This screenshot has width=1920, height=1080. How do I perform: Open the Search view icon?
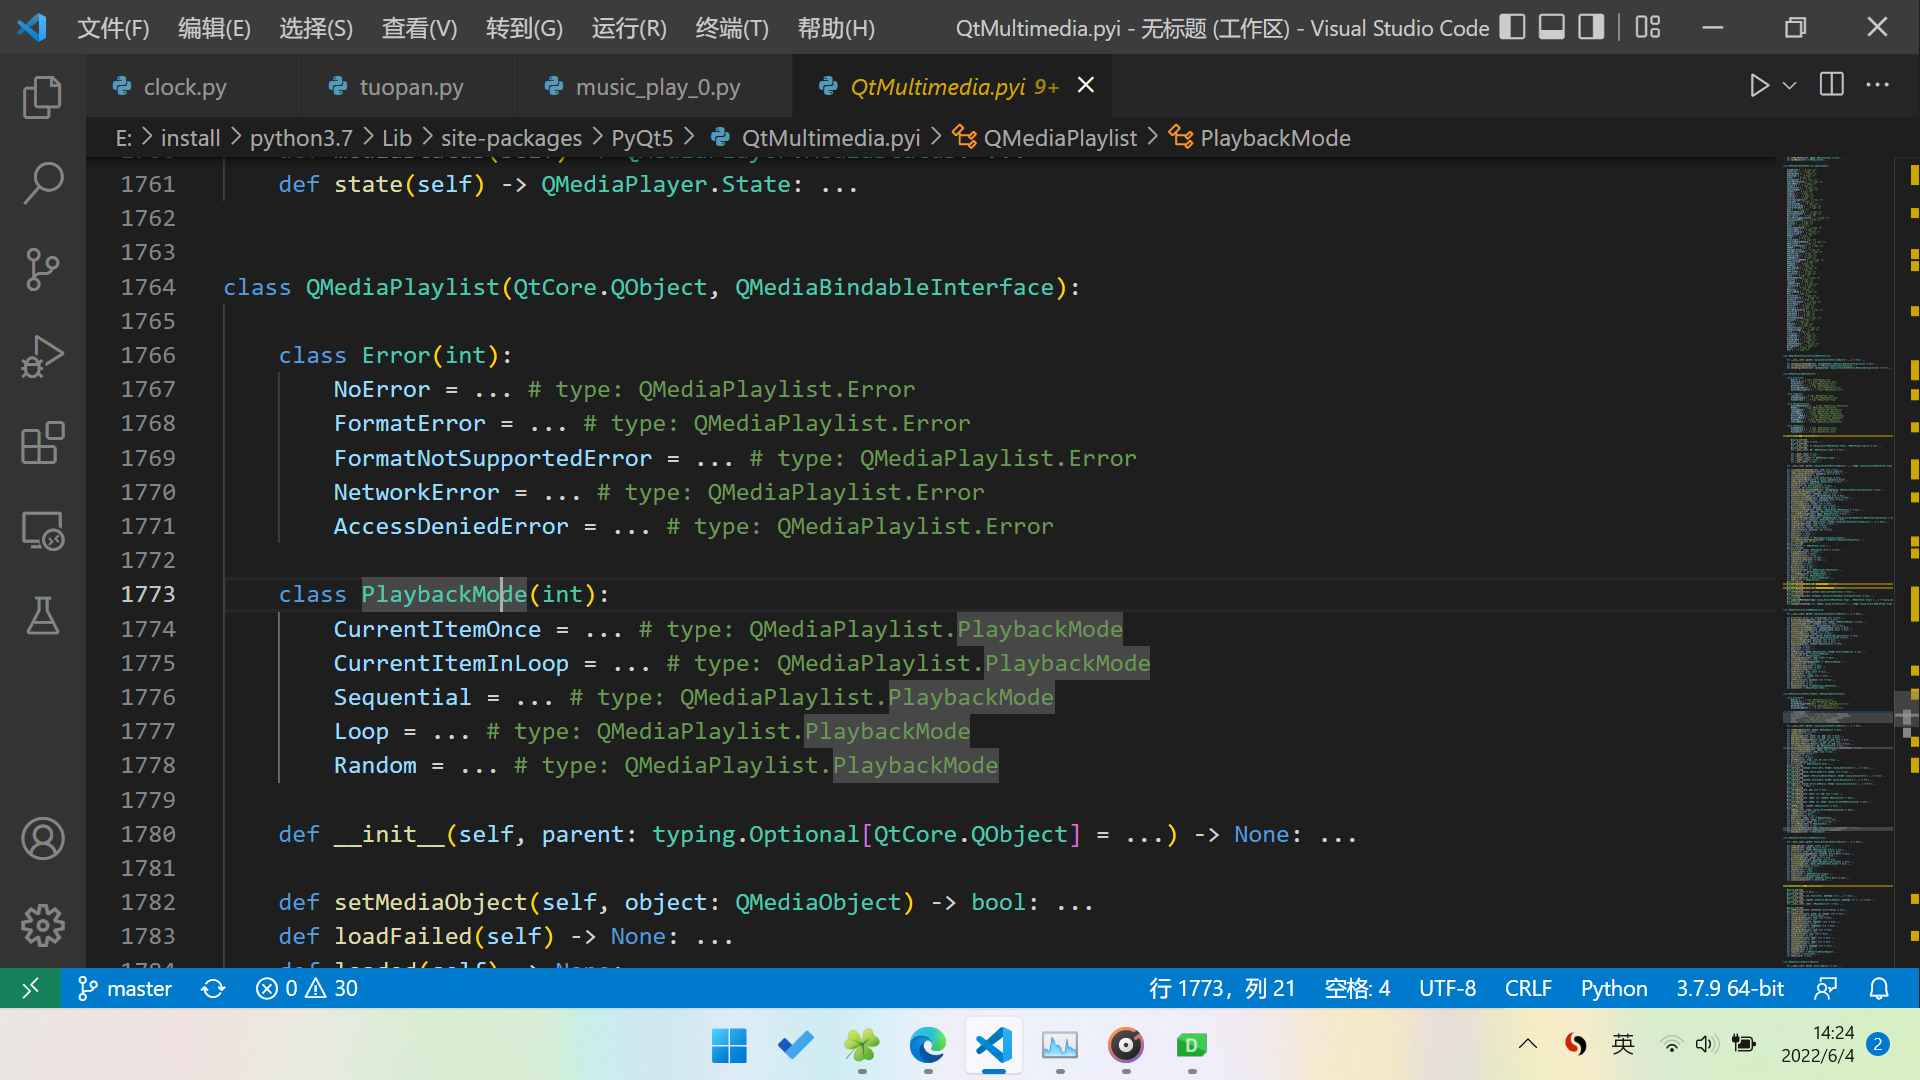pos(42,183)
